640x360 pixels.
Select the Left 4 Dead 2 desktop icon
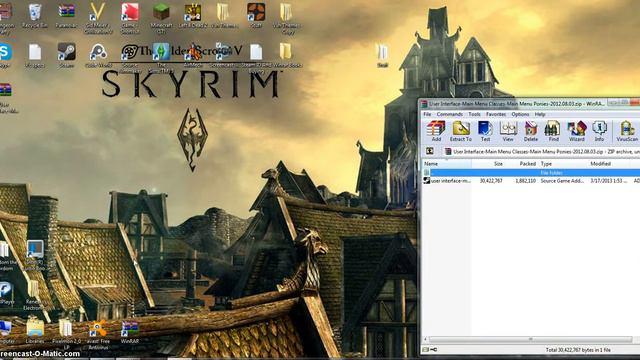(x=192, y=16)
